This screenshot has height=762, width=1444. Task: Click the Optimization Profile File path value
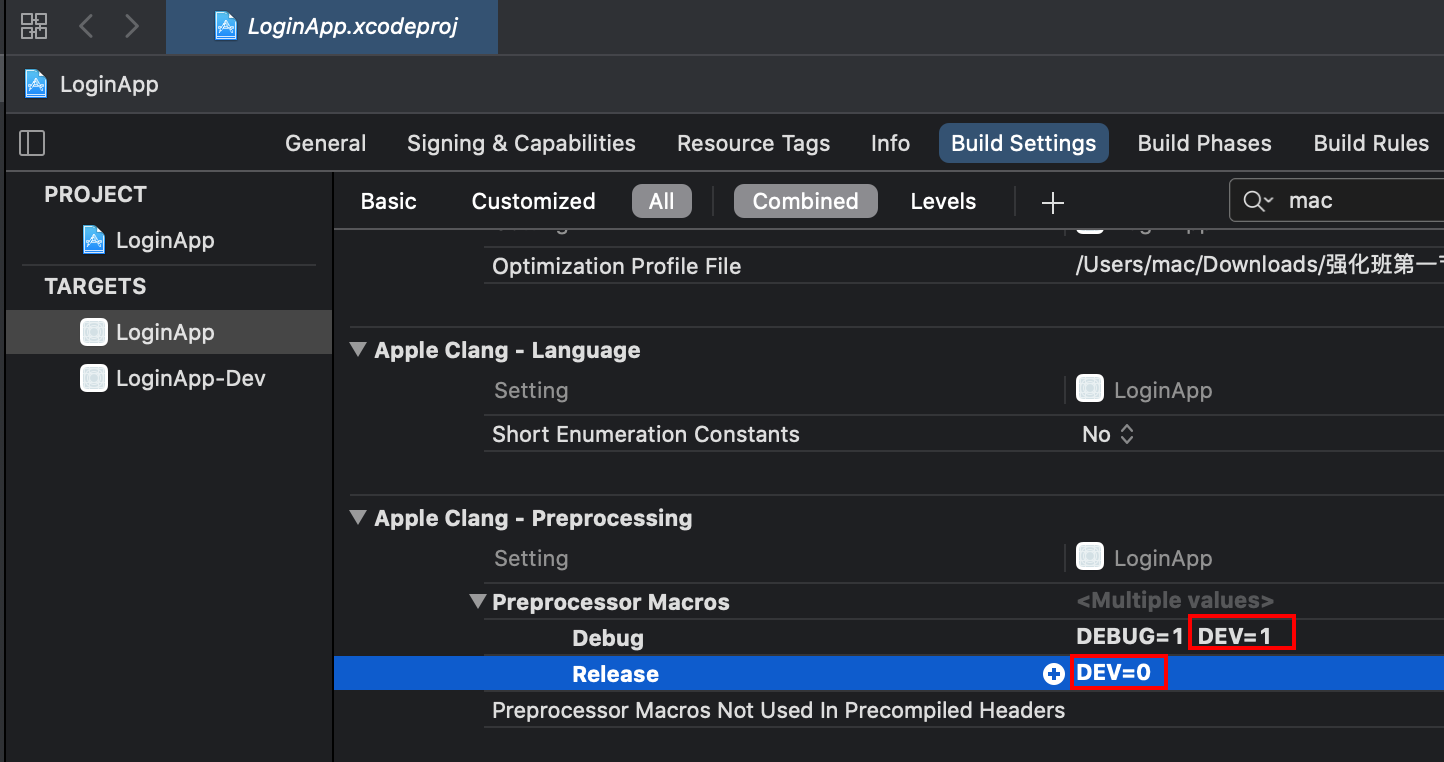pyautogui.click(x=1259, y=265)
